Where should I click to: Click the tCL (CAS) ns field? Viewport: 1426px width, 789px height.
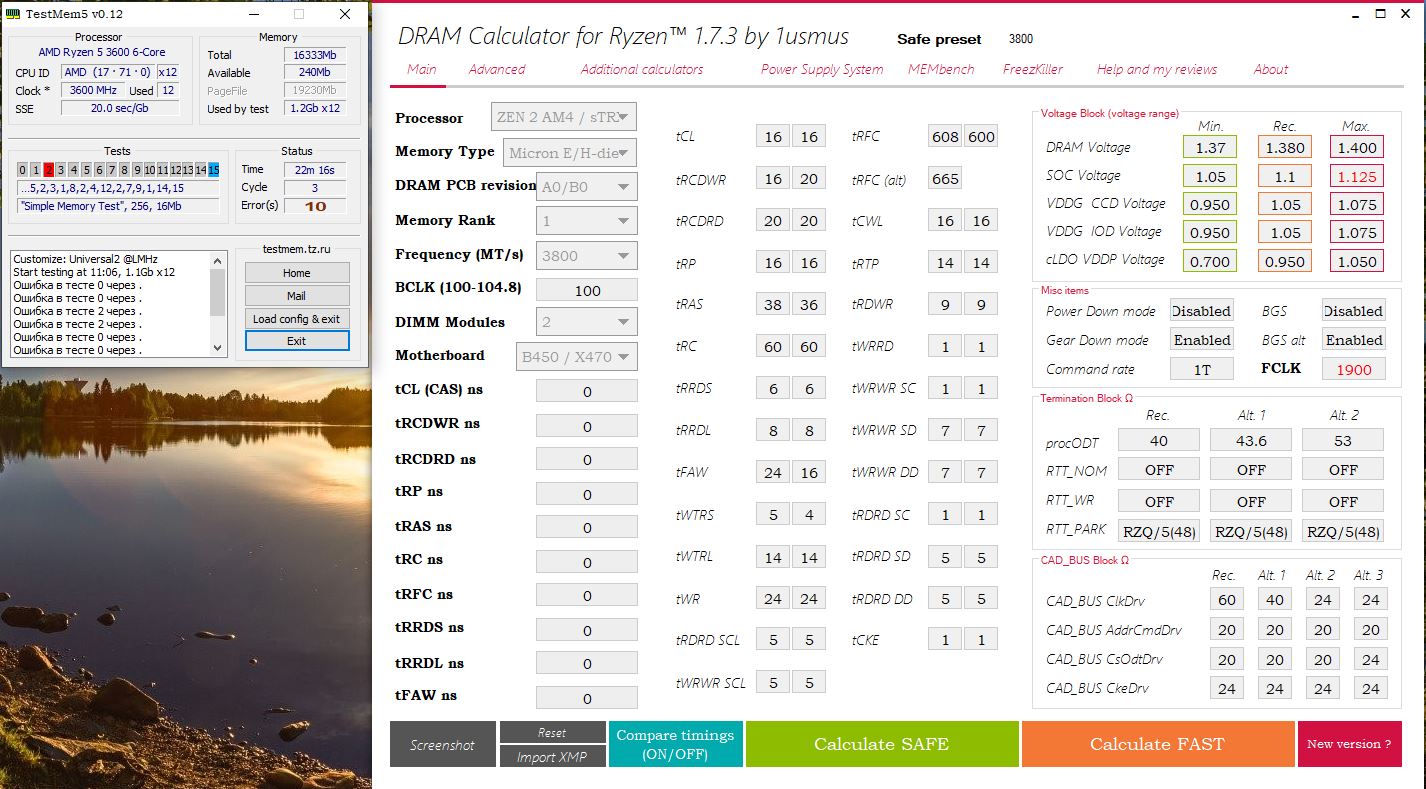(587, 391)
